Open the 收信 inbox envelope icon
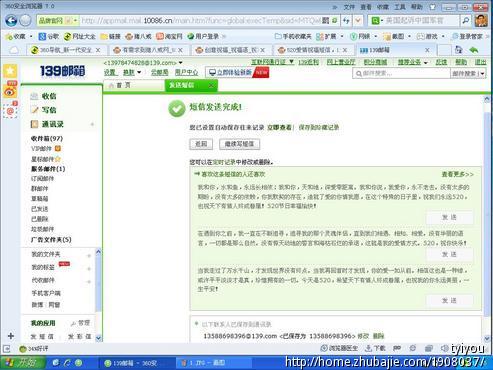Image resolution: width=493 pixels, height=370 pixels. point(34,97)
